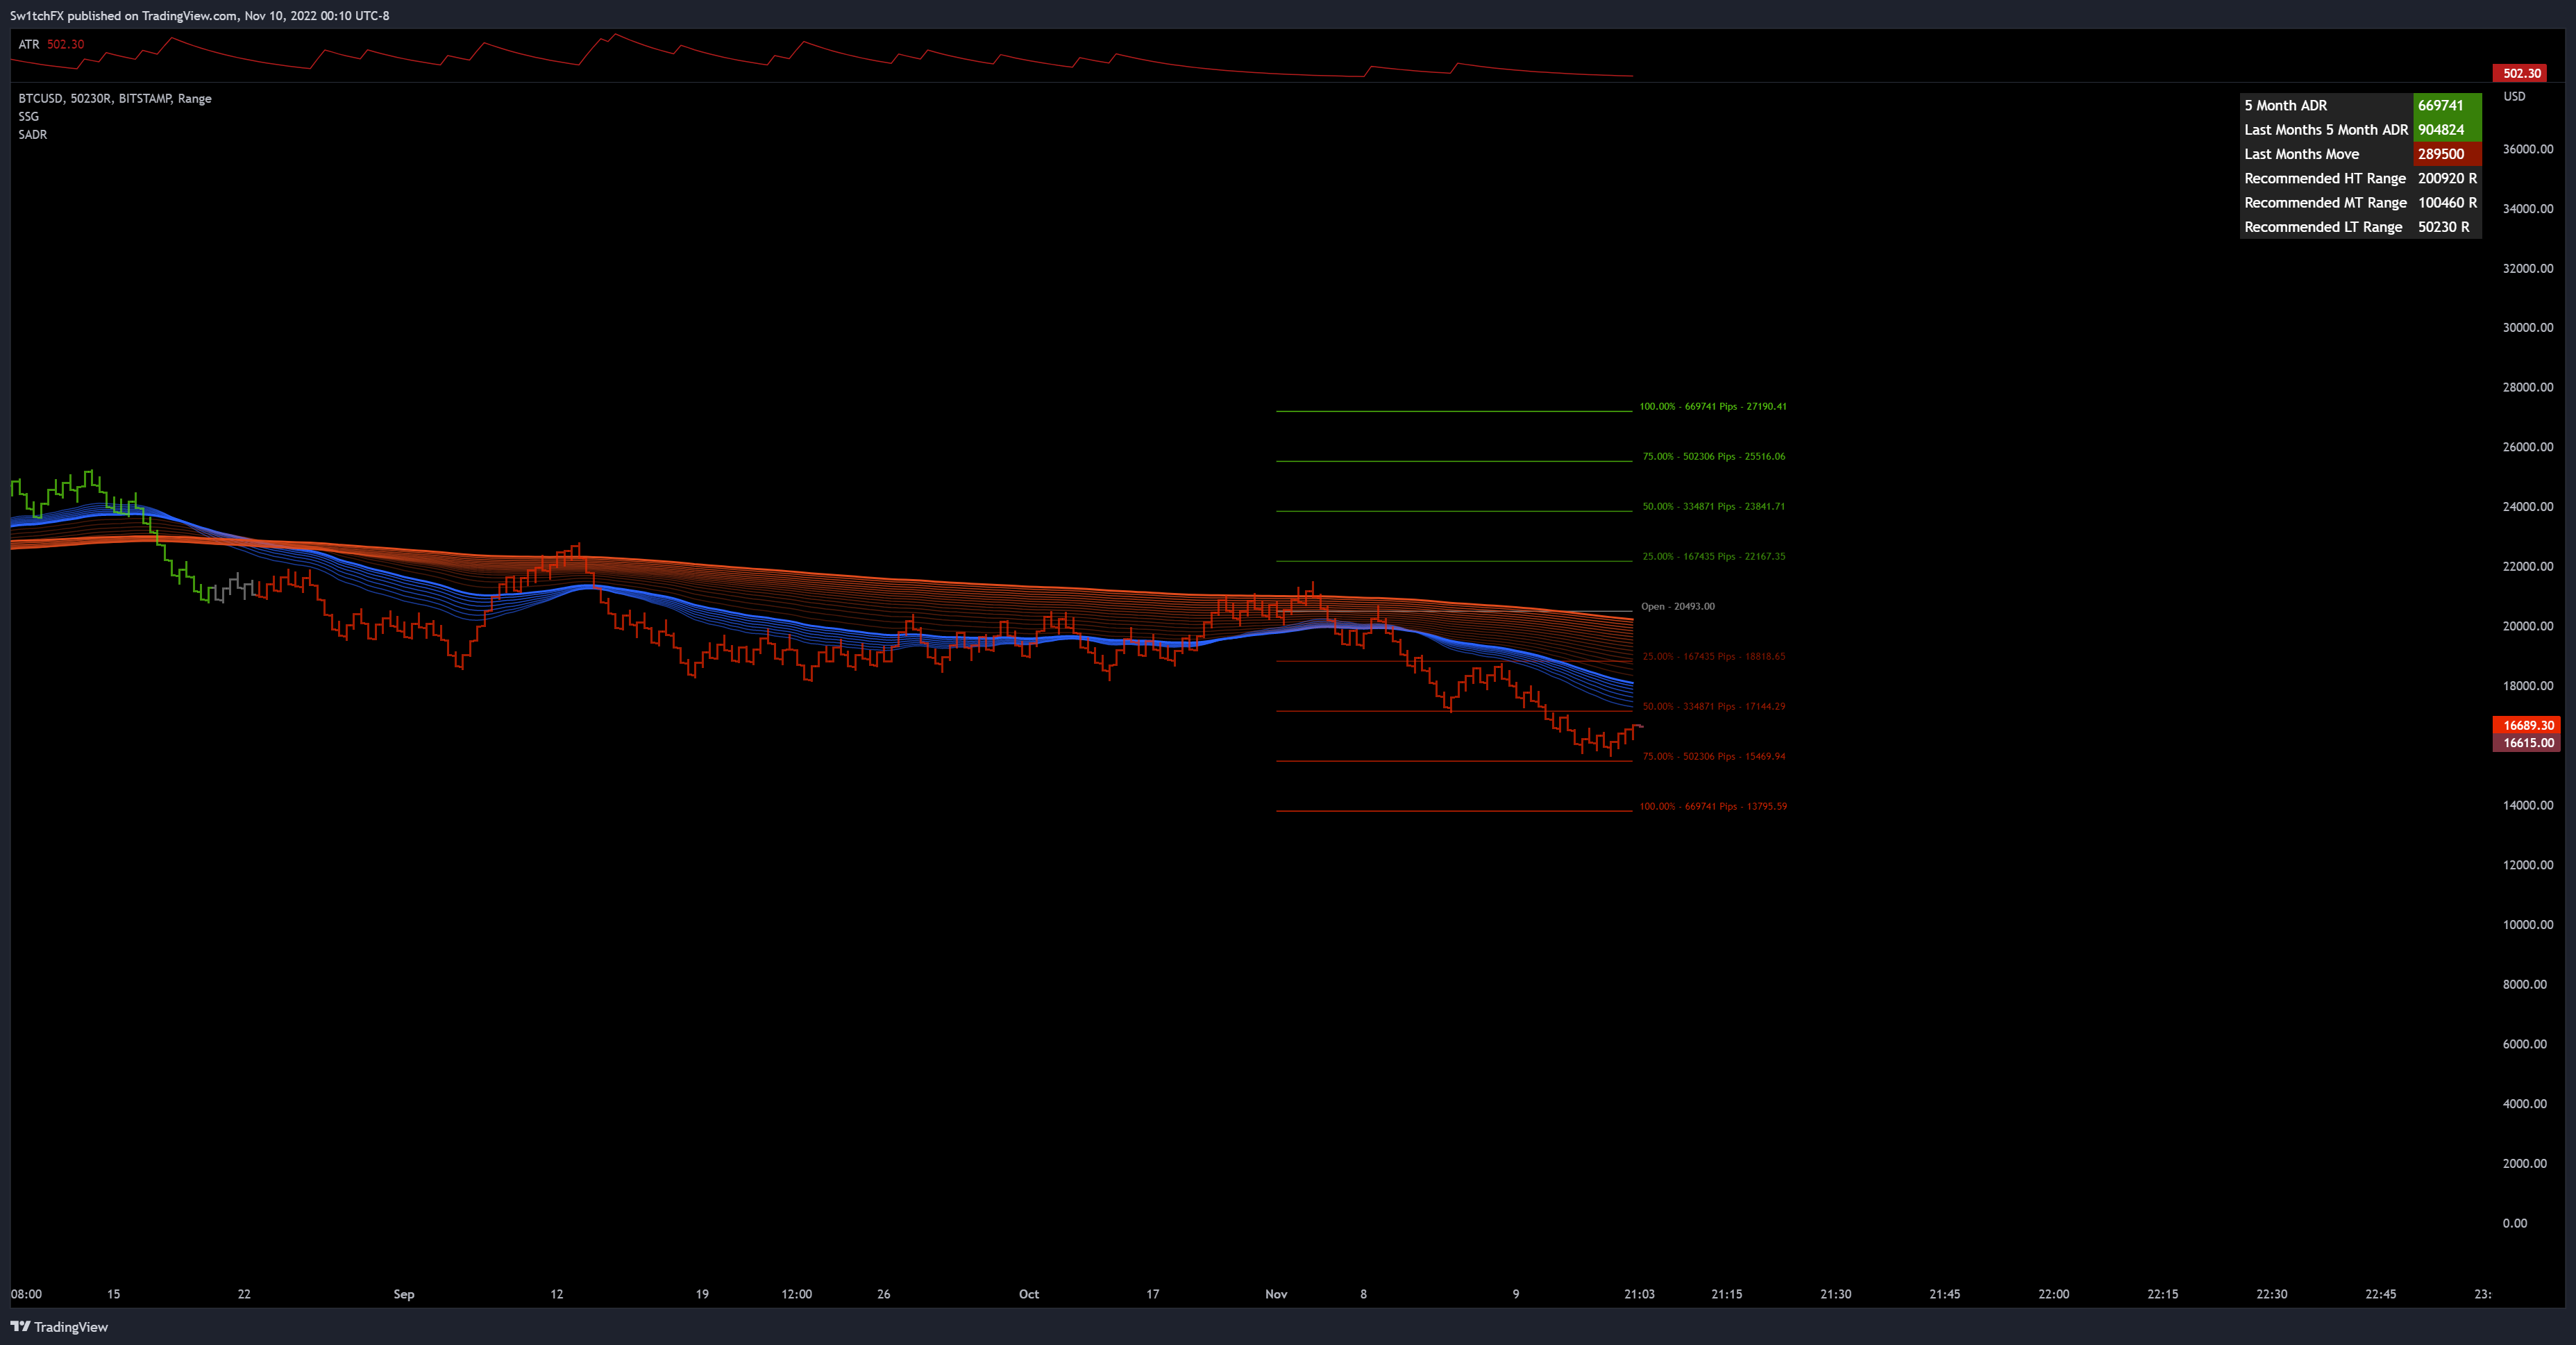Click the Oct label on time axis

1029,1294
